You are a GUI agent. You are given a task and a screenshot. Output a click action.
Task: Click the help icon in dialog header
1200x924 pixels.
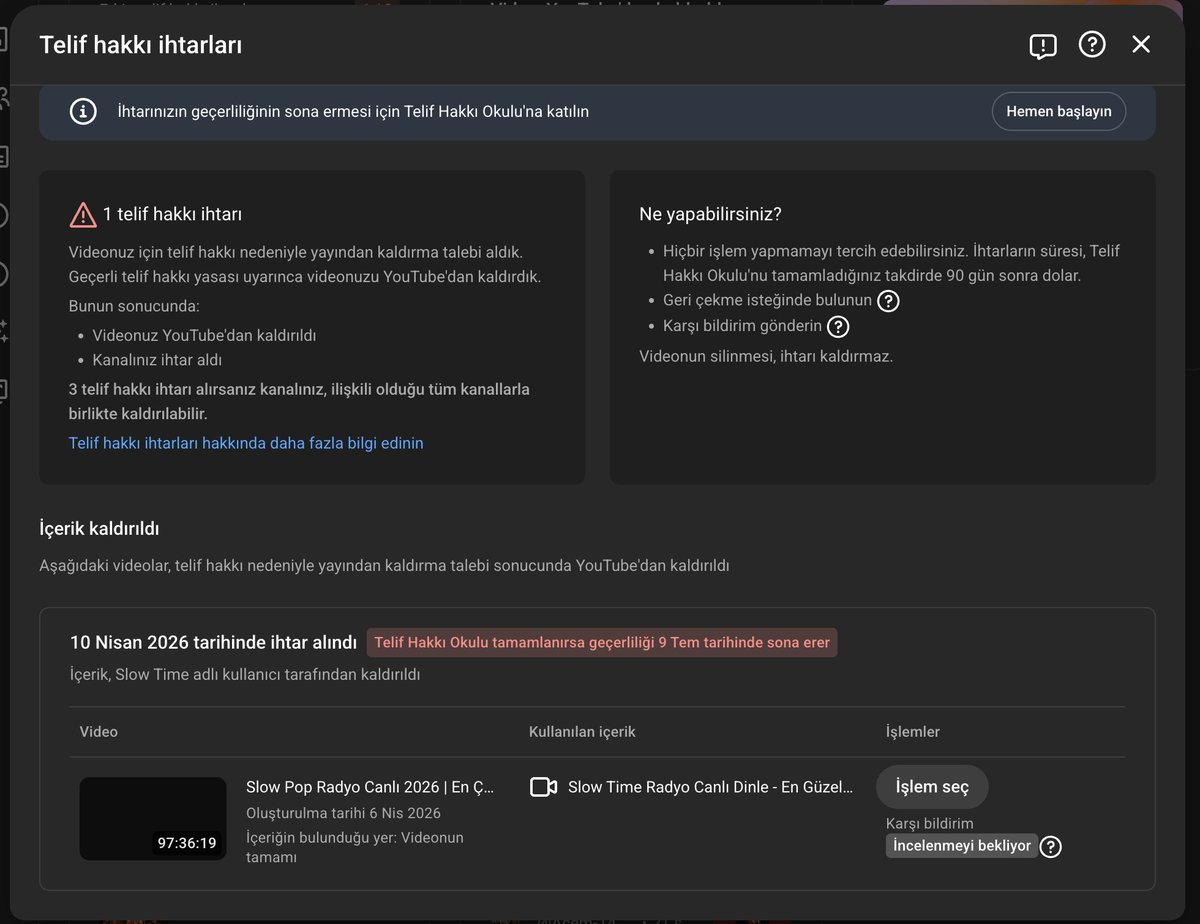1092,44
